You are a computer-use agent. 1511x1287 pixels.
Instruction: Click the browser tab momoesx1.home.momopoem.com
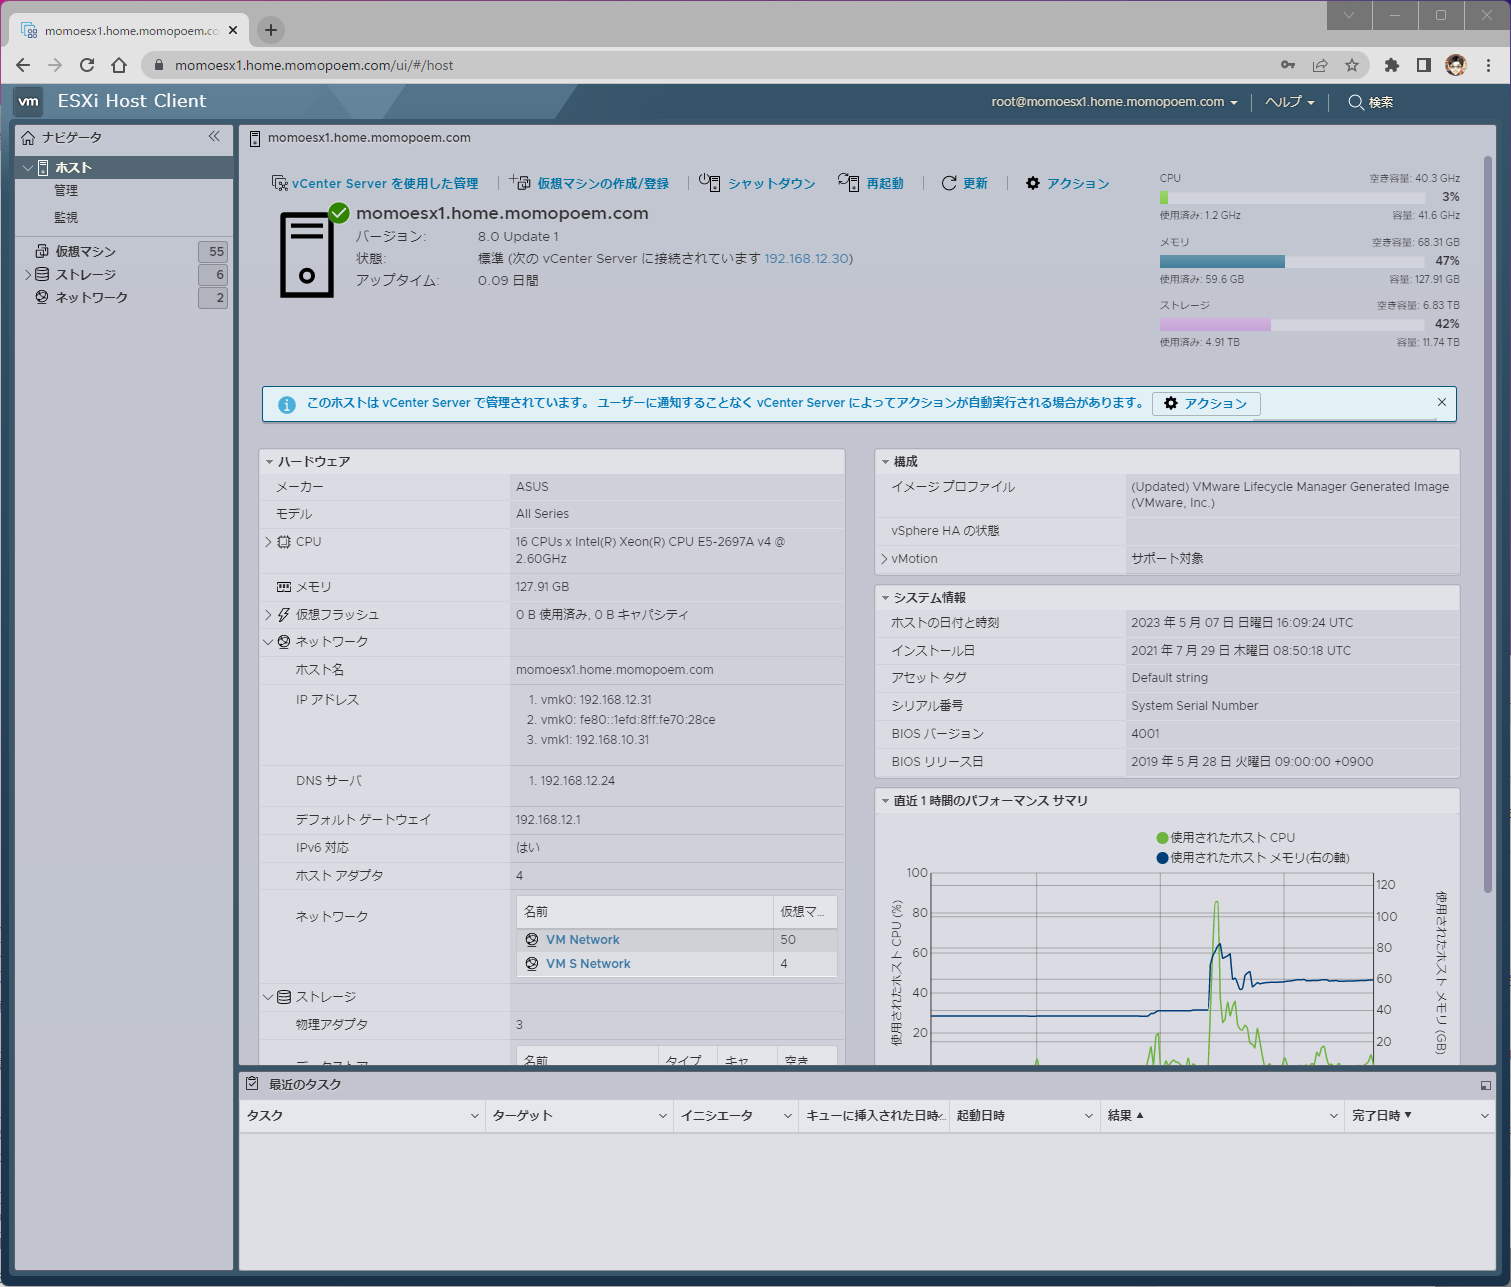tap(131, 31)
